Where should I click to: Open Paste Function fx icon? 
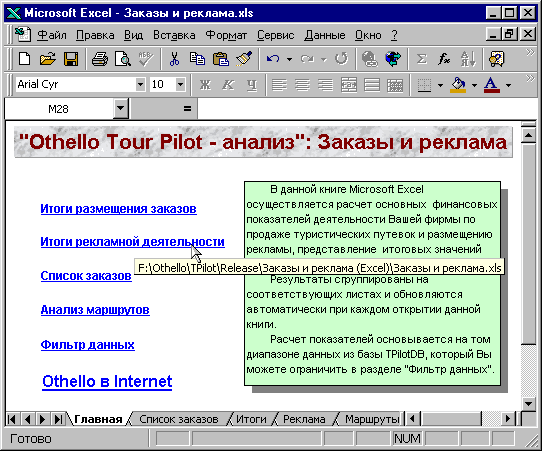click(445, 59)
